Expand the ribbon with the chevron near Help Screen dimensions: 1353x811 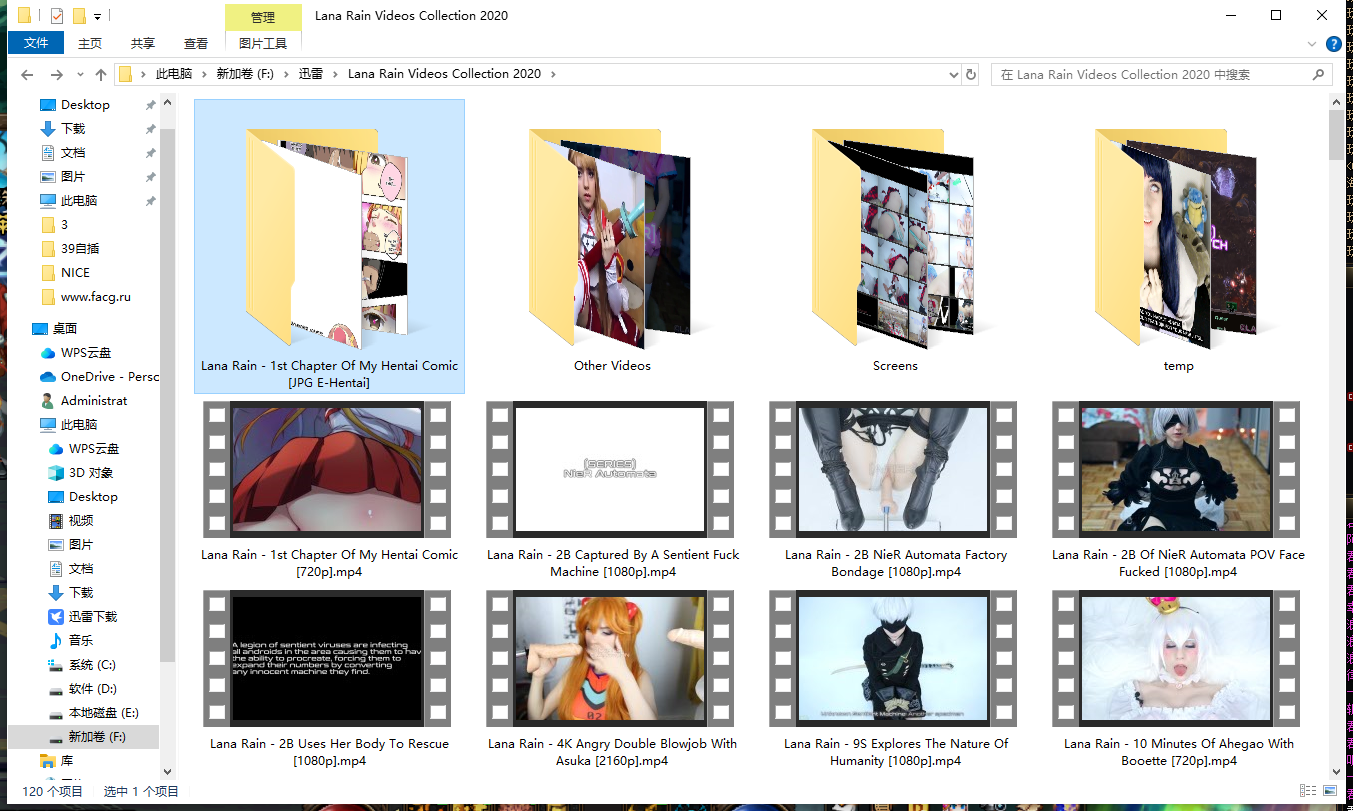1313,44
